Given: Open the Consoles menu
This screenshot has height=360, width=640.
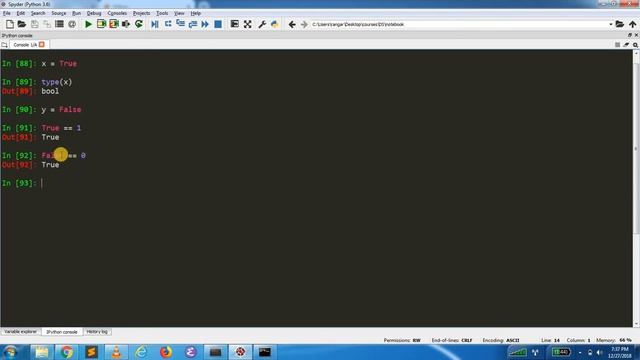Looking at the screenshot, I should pyautogui.click(x=117, y=13).
